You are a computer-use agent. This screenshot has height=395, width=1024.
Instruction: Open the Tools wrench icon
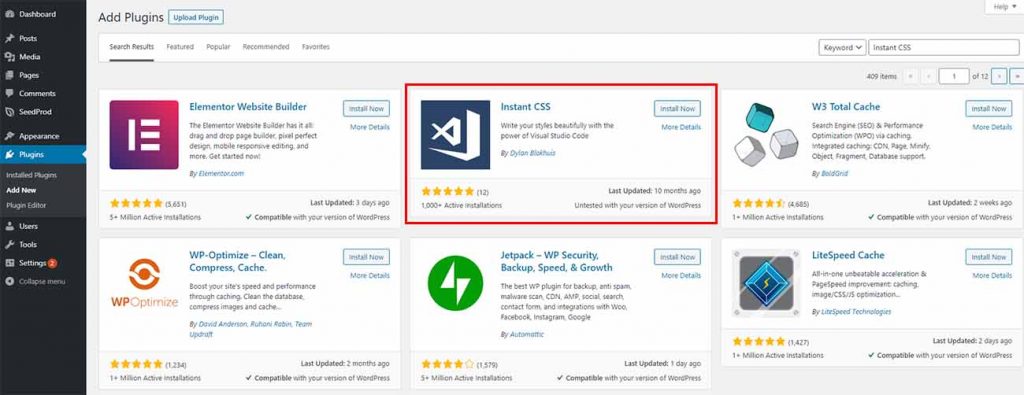coord(9,244)
